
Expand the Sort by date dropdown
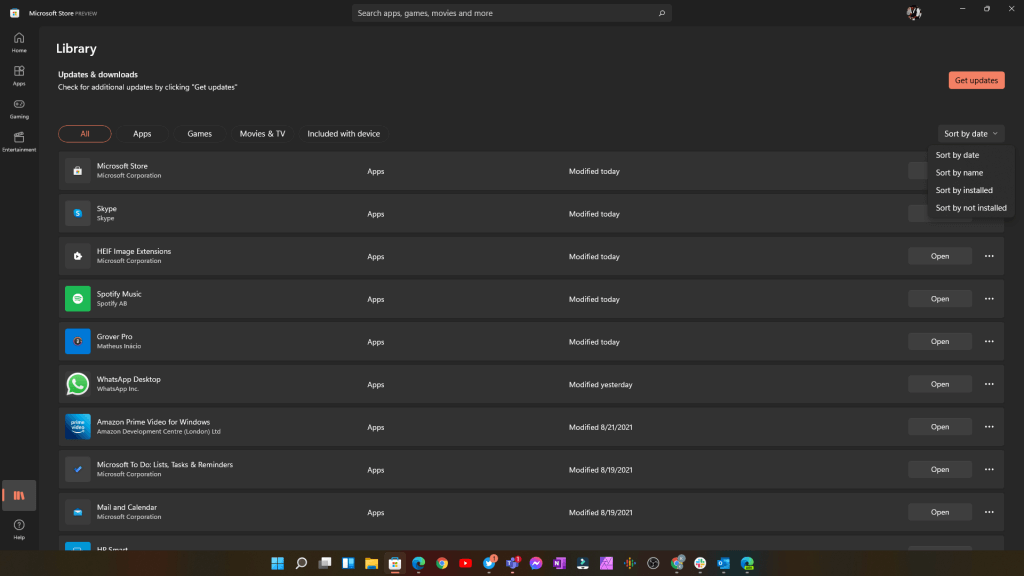(969, 133)
